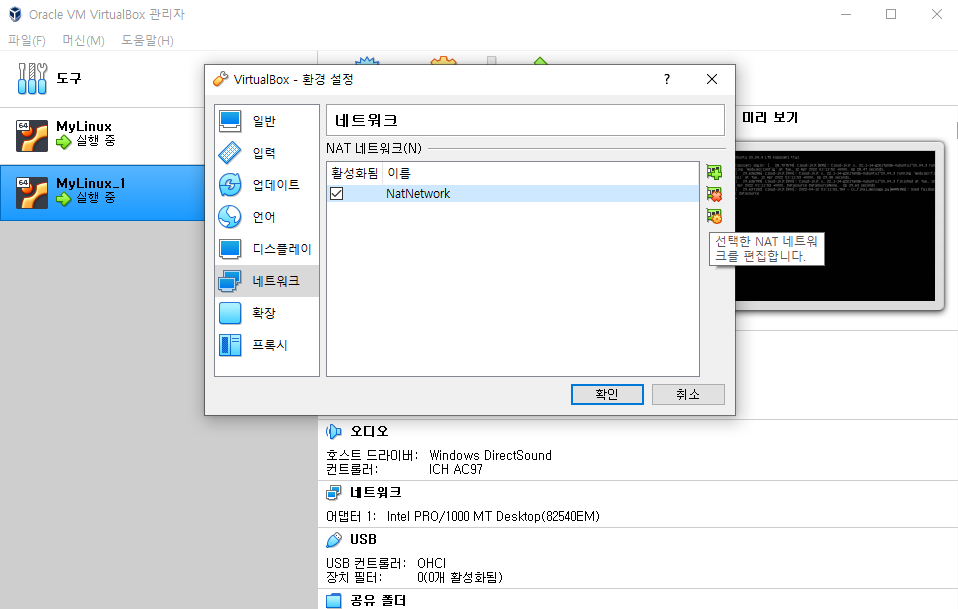
Task: Click the audio speaker icon
Action: tap(334, 432)
